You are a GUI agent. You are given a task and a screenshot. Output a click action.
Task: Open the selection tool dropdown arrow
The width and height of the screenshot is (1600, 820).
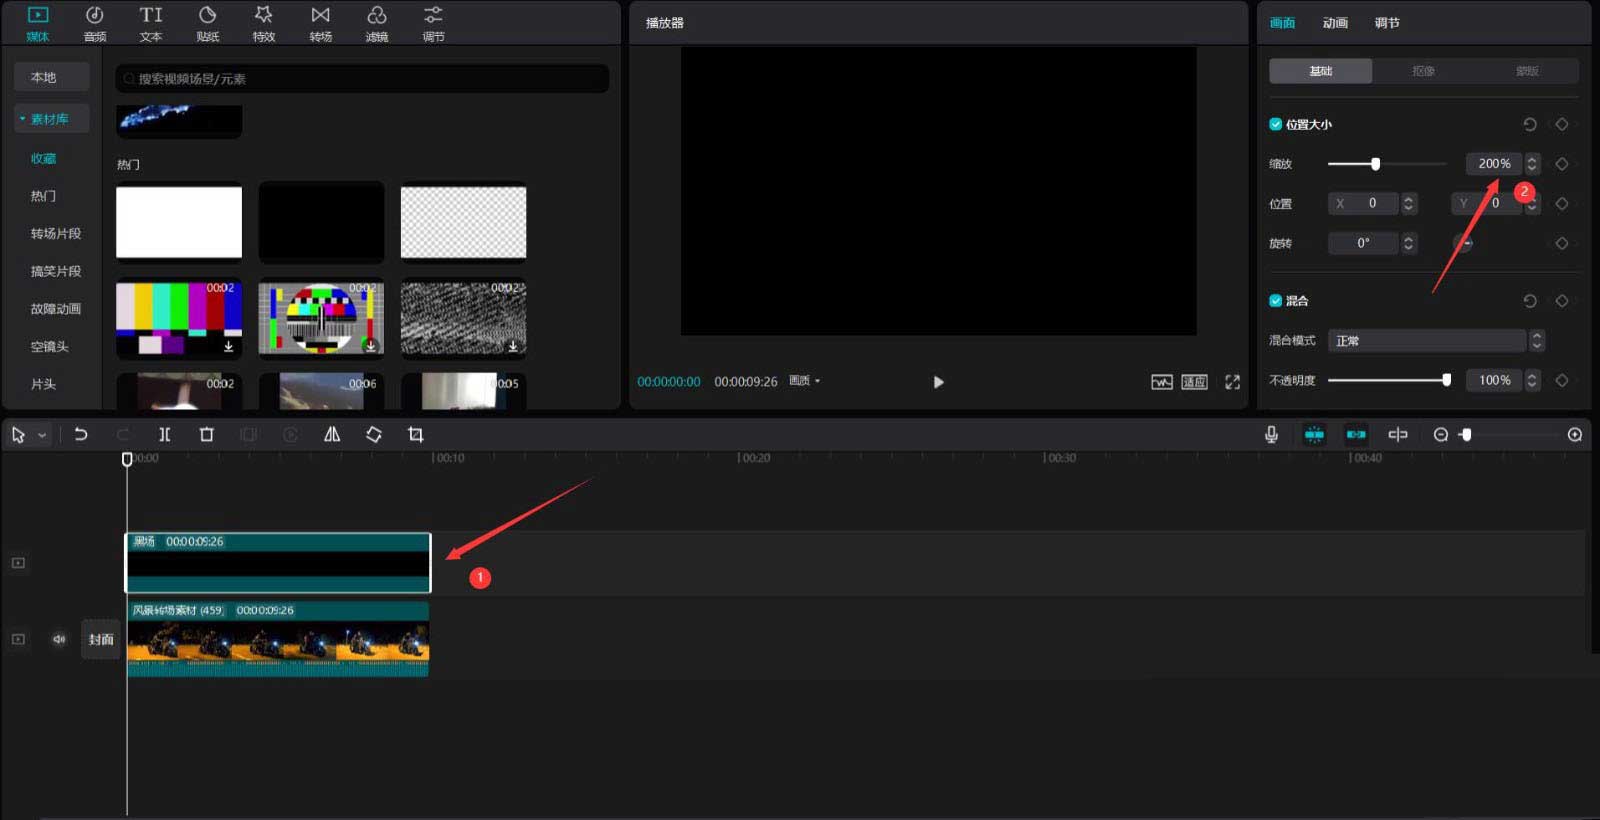click(42, 435)
